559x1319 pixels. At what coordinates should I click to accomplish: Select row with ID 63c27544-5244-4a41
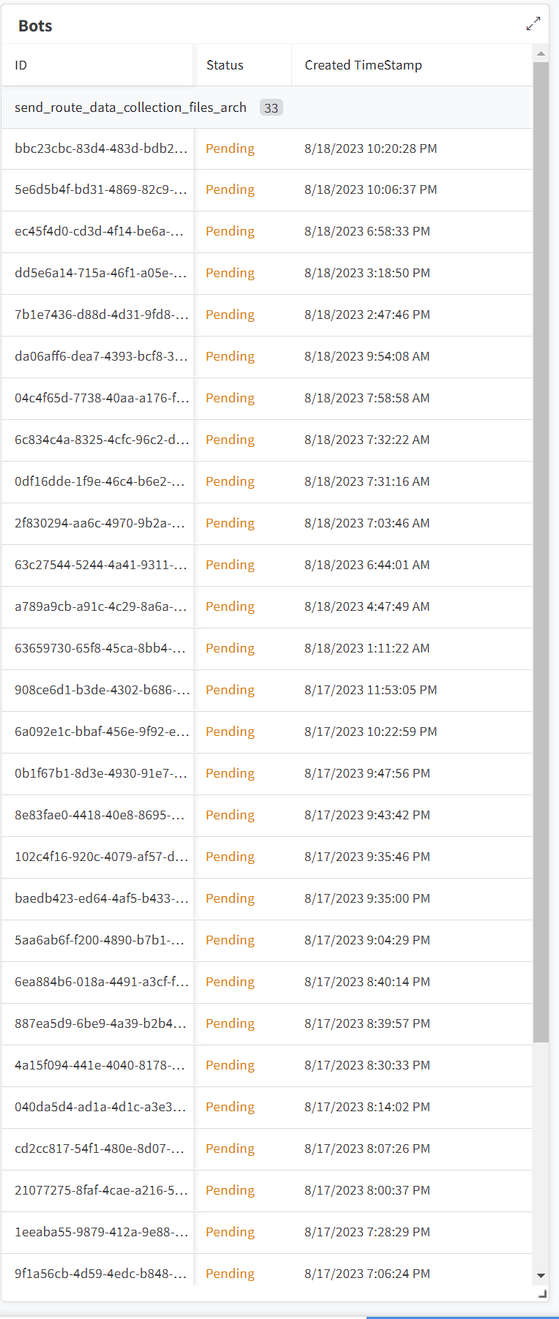coord(267,565)
